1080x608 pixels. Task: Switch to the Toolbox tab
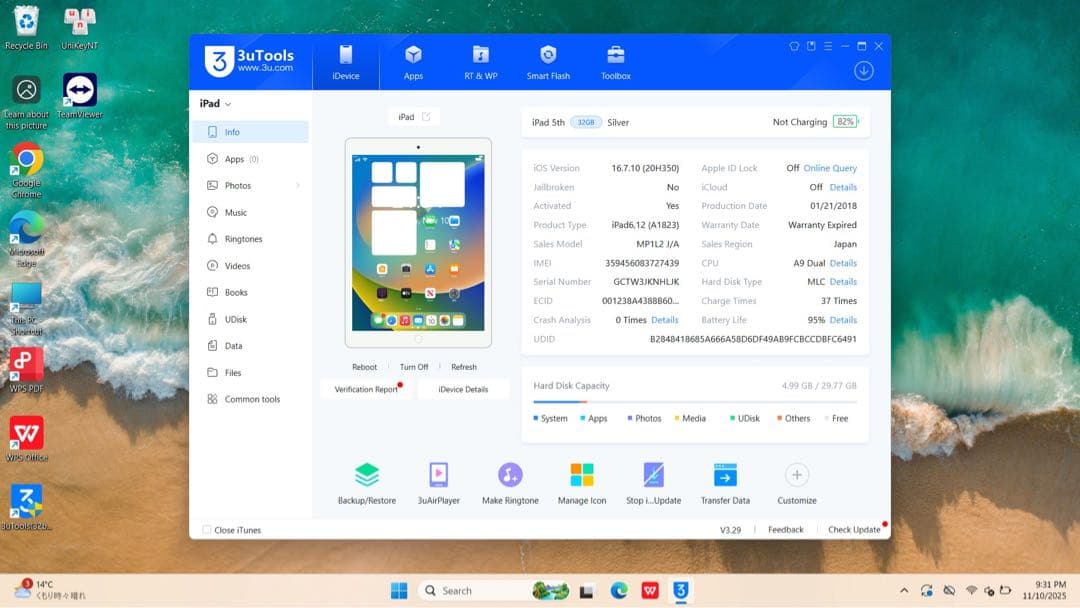616,62
